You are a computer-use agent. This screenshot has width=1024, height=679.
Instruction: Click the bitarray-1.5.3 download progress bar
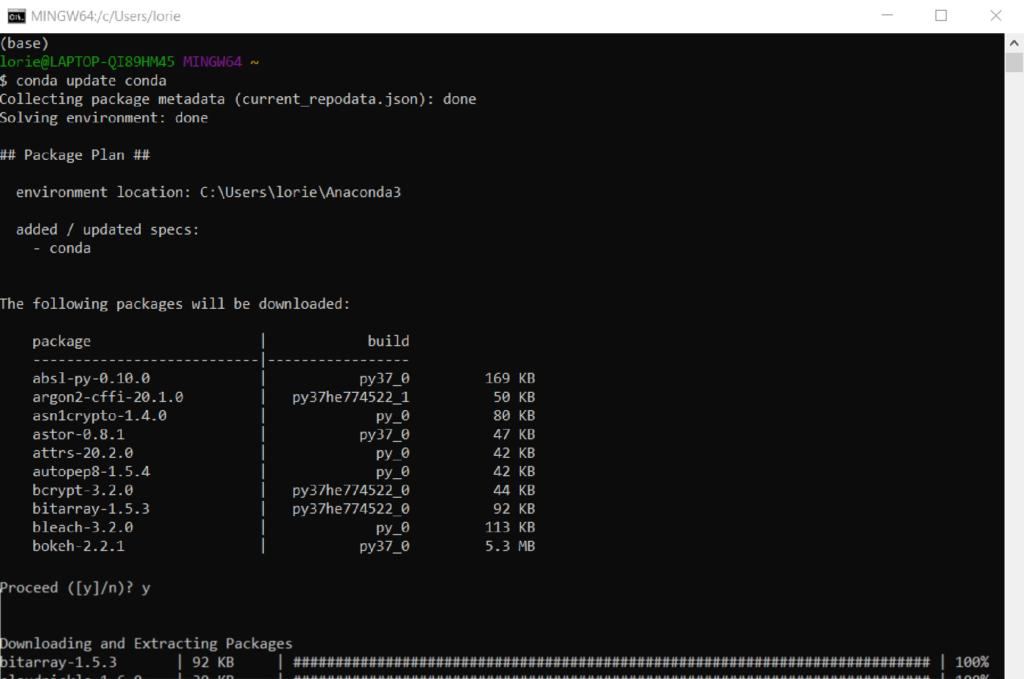(610, 662)
